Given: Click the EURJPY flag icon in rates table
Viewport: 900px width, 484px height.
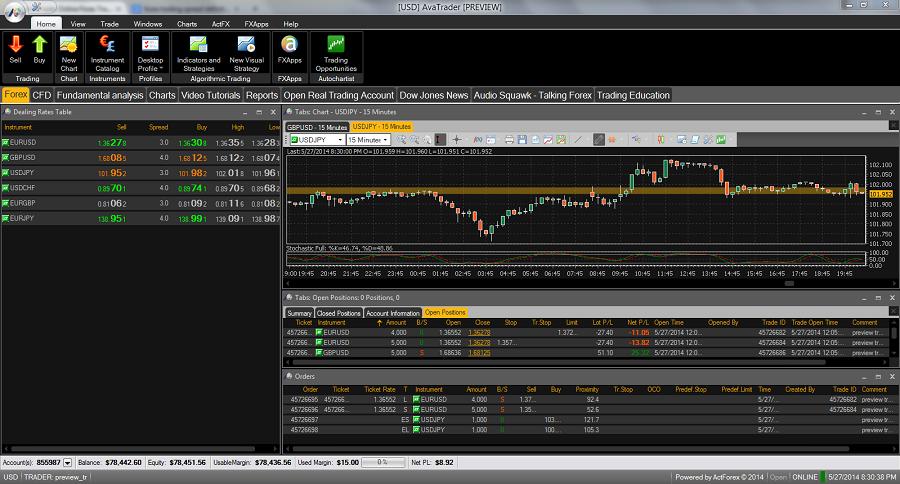Looking at the screenshot, I should coord(5,218).
